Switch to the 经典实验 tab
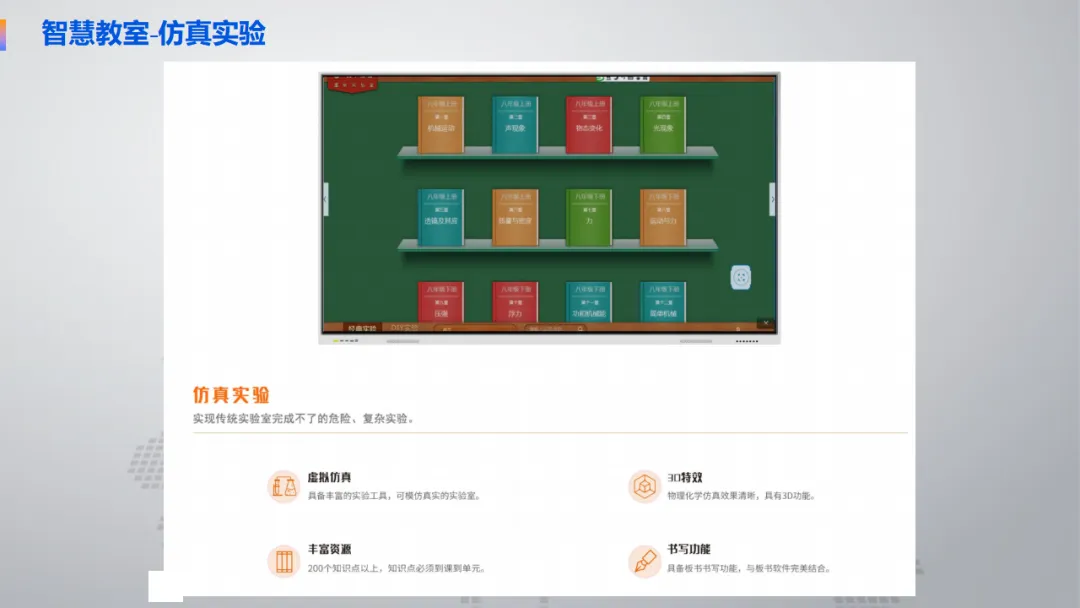Screen dimensions: 1080x608 coord(362,328)
